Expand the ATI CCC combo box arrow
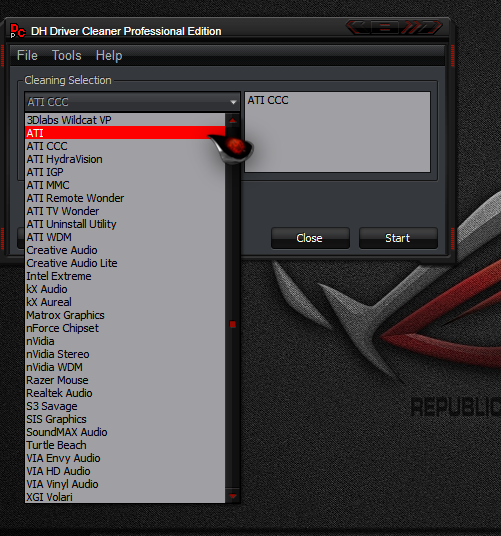The width and height of the screenshot is (501, 536). pyautogui.click(x=233, y=102)
